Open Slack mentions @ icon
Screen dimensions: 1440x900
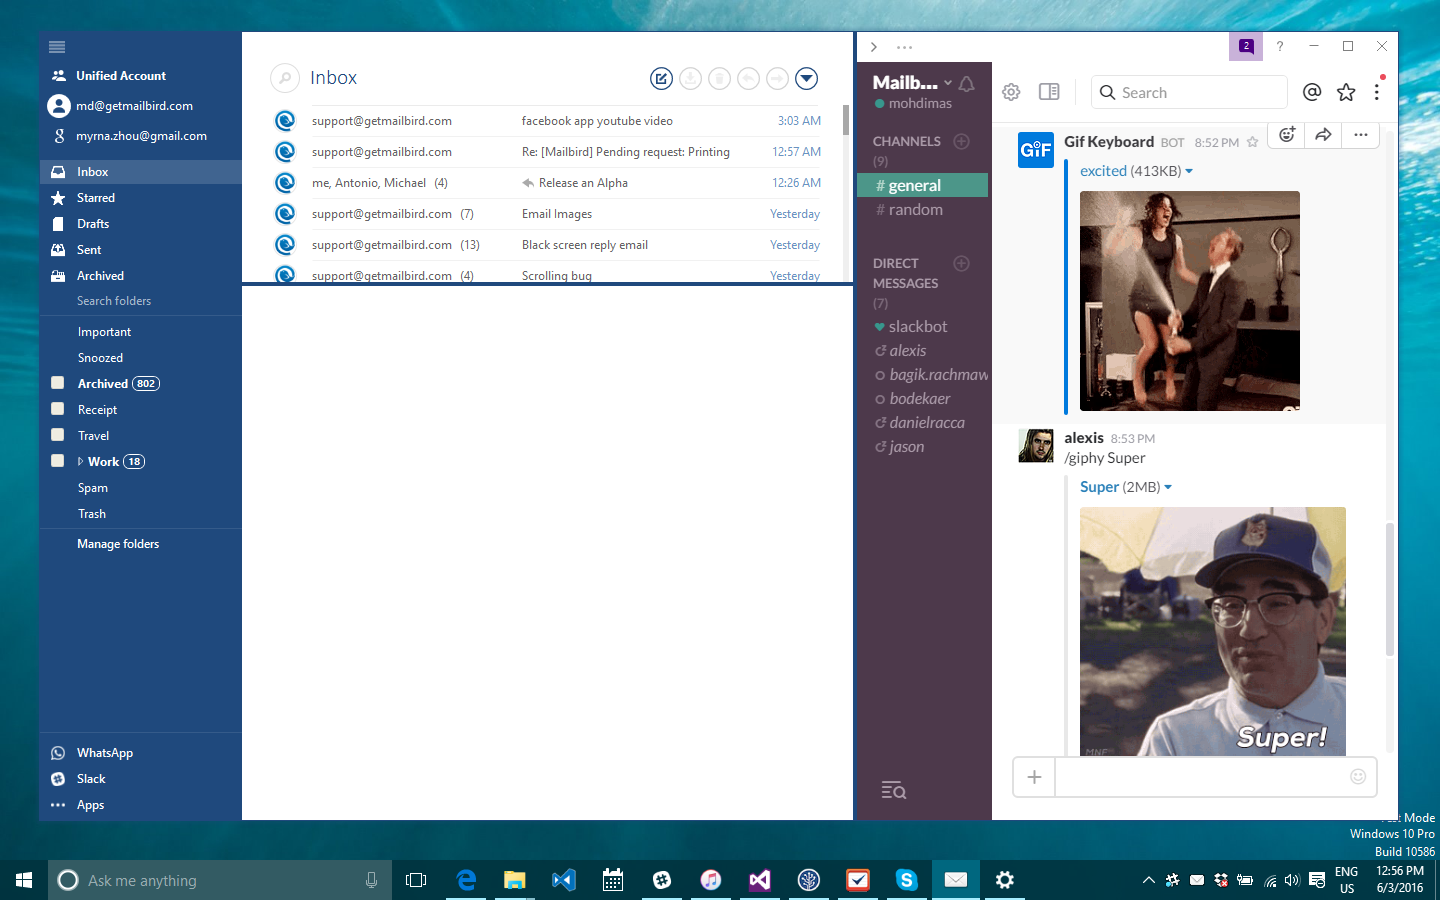point(1312,92)
